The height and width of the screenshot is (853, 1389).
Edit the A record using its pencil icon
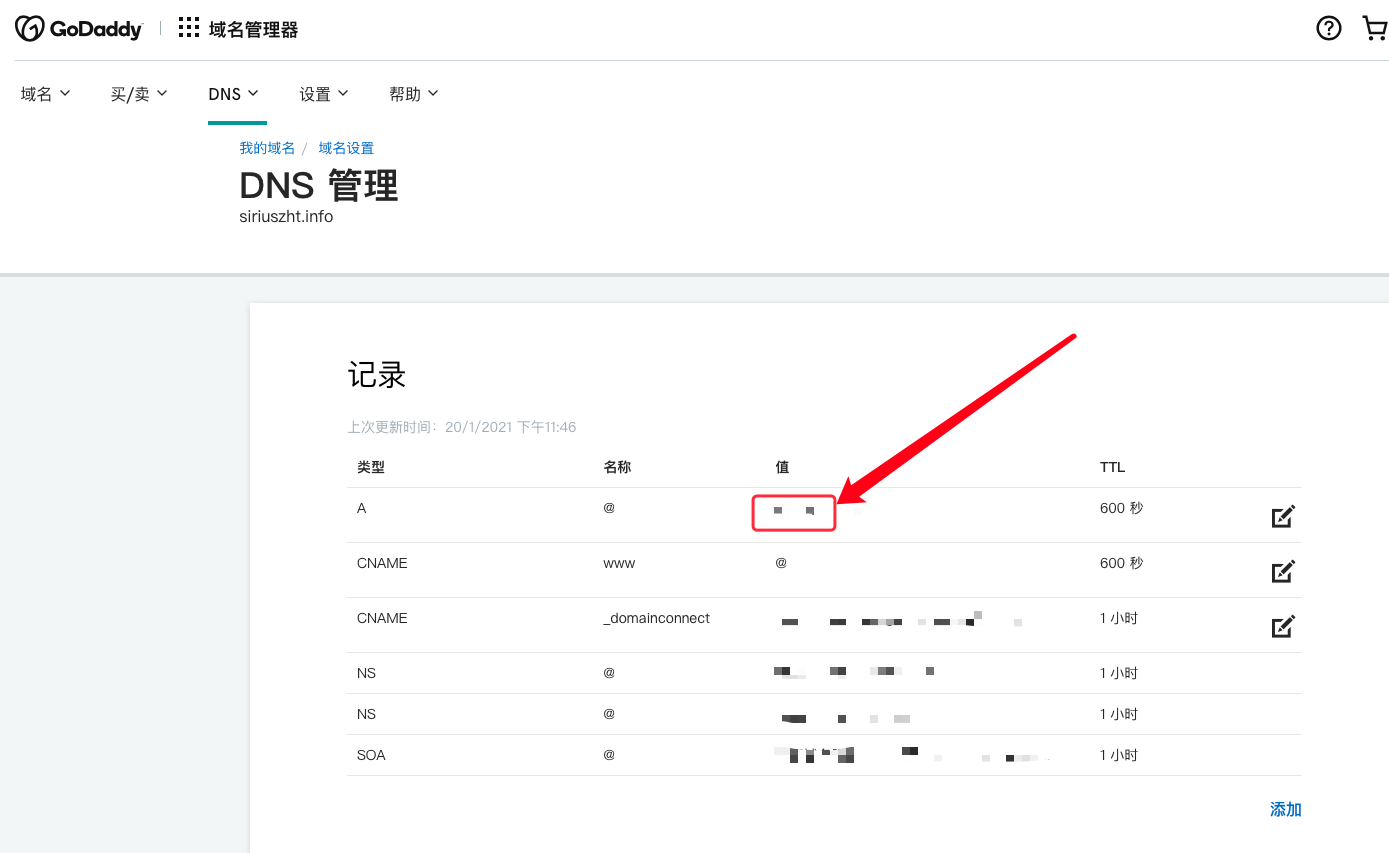point(1283,515)
